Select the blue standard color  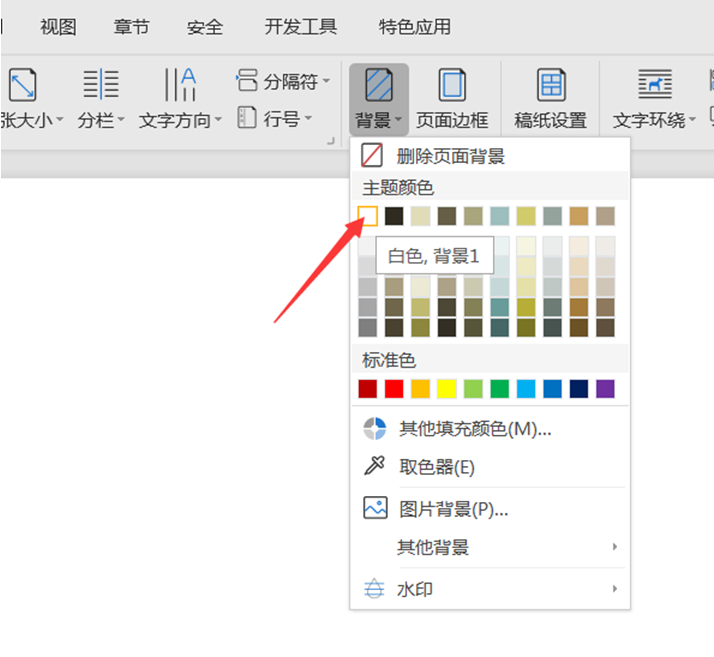[552, 388]
